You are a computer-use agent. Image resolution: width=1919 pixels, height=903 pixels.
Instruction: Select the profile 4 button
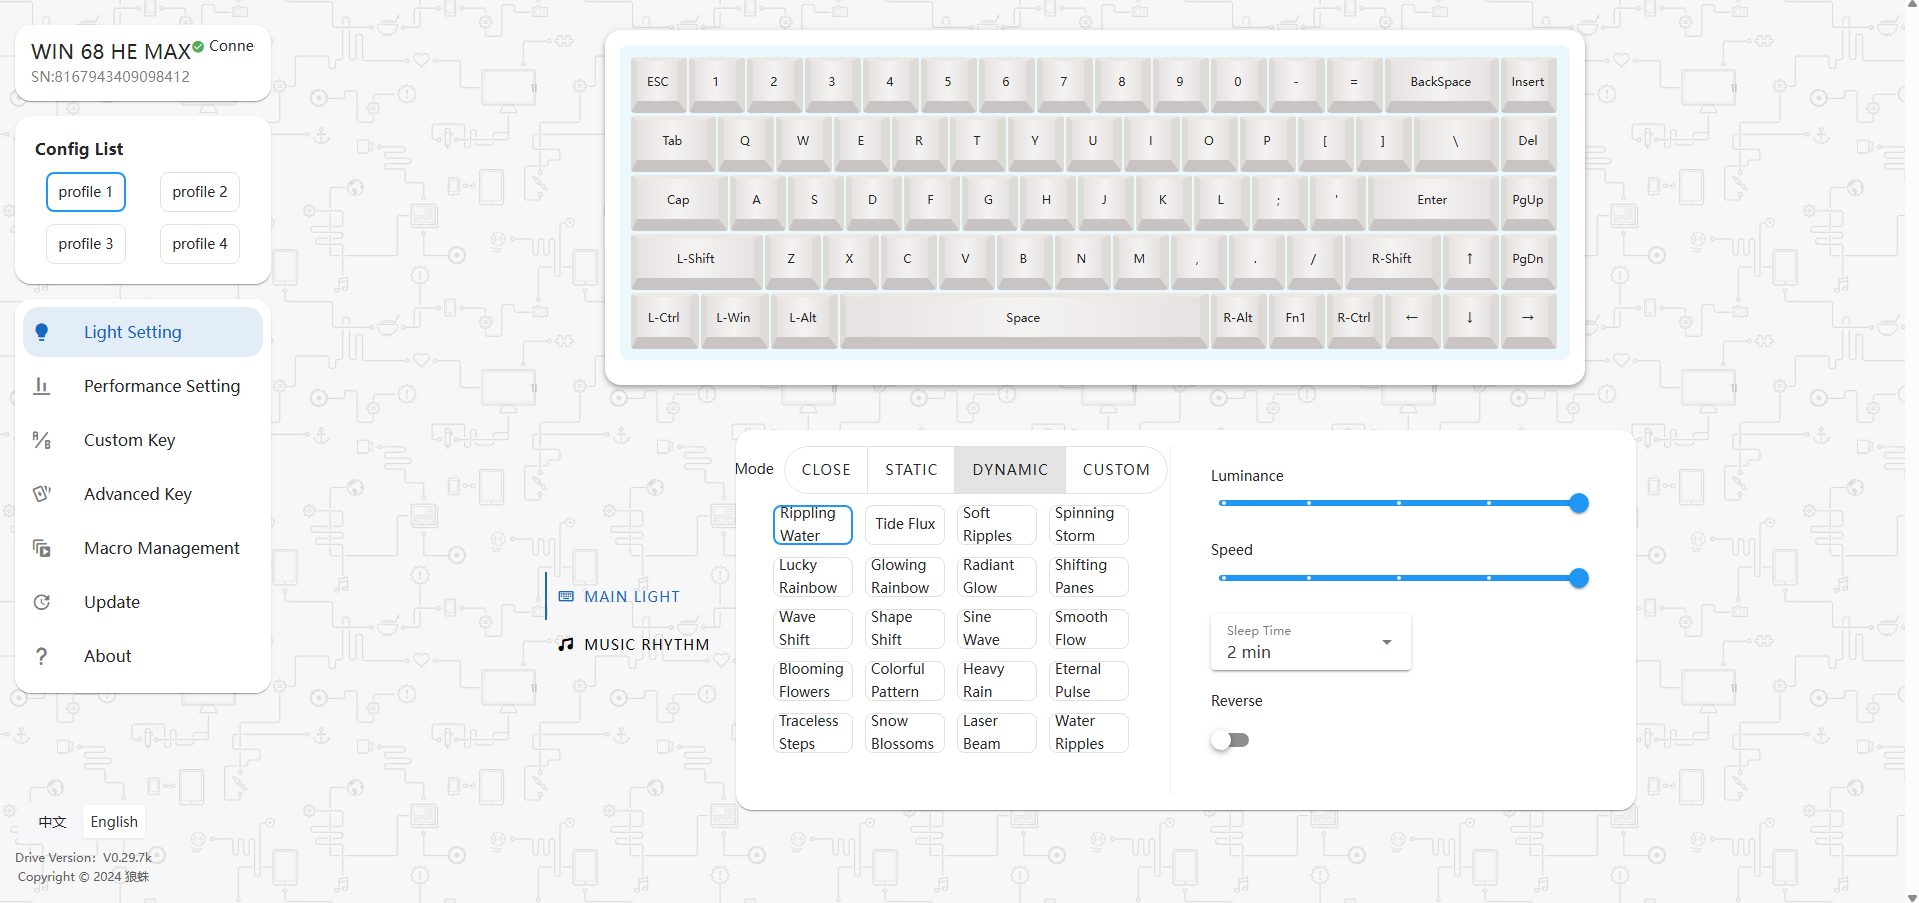[x=199, y=244]
